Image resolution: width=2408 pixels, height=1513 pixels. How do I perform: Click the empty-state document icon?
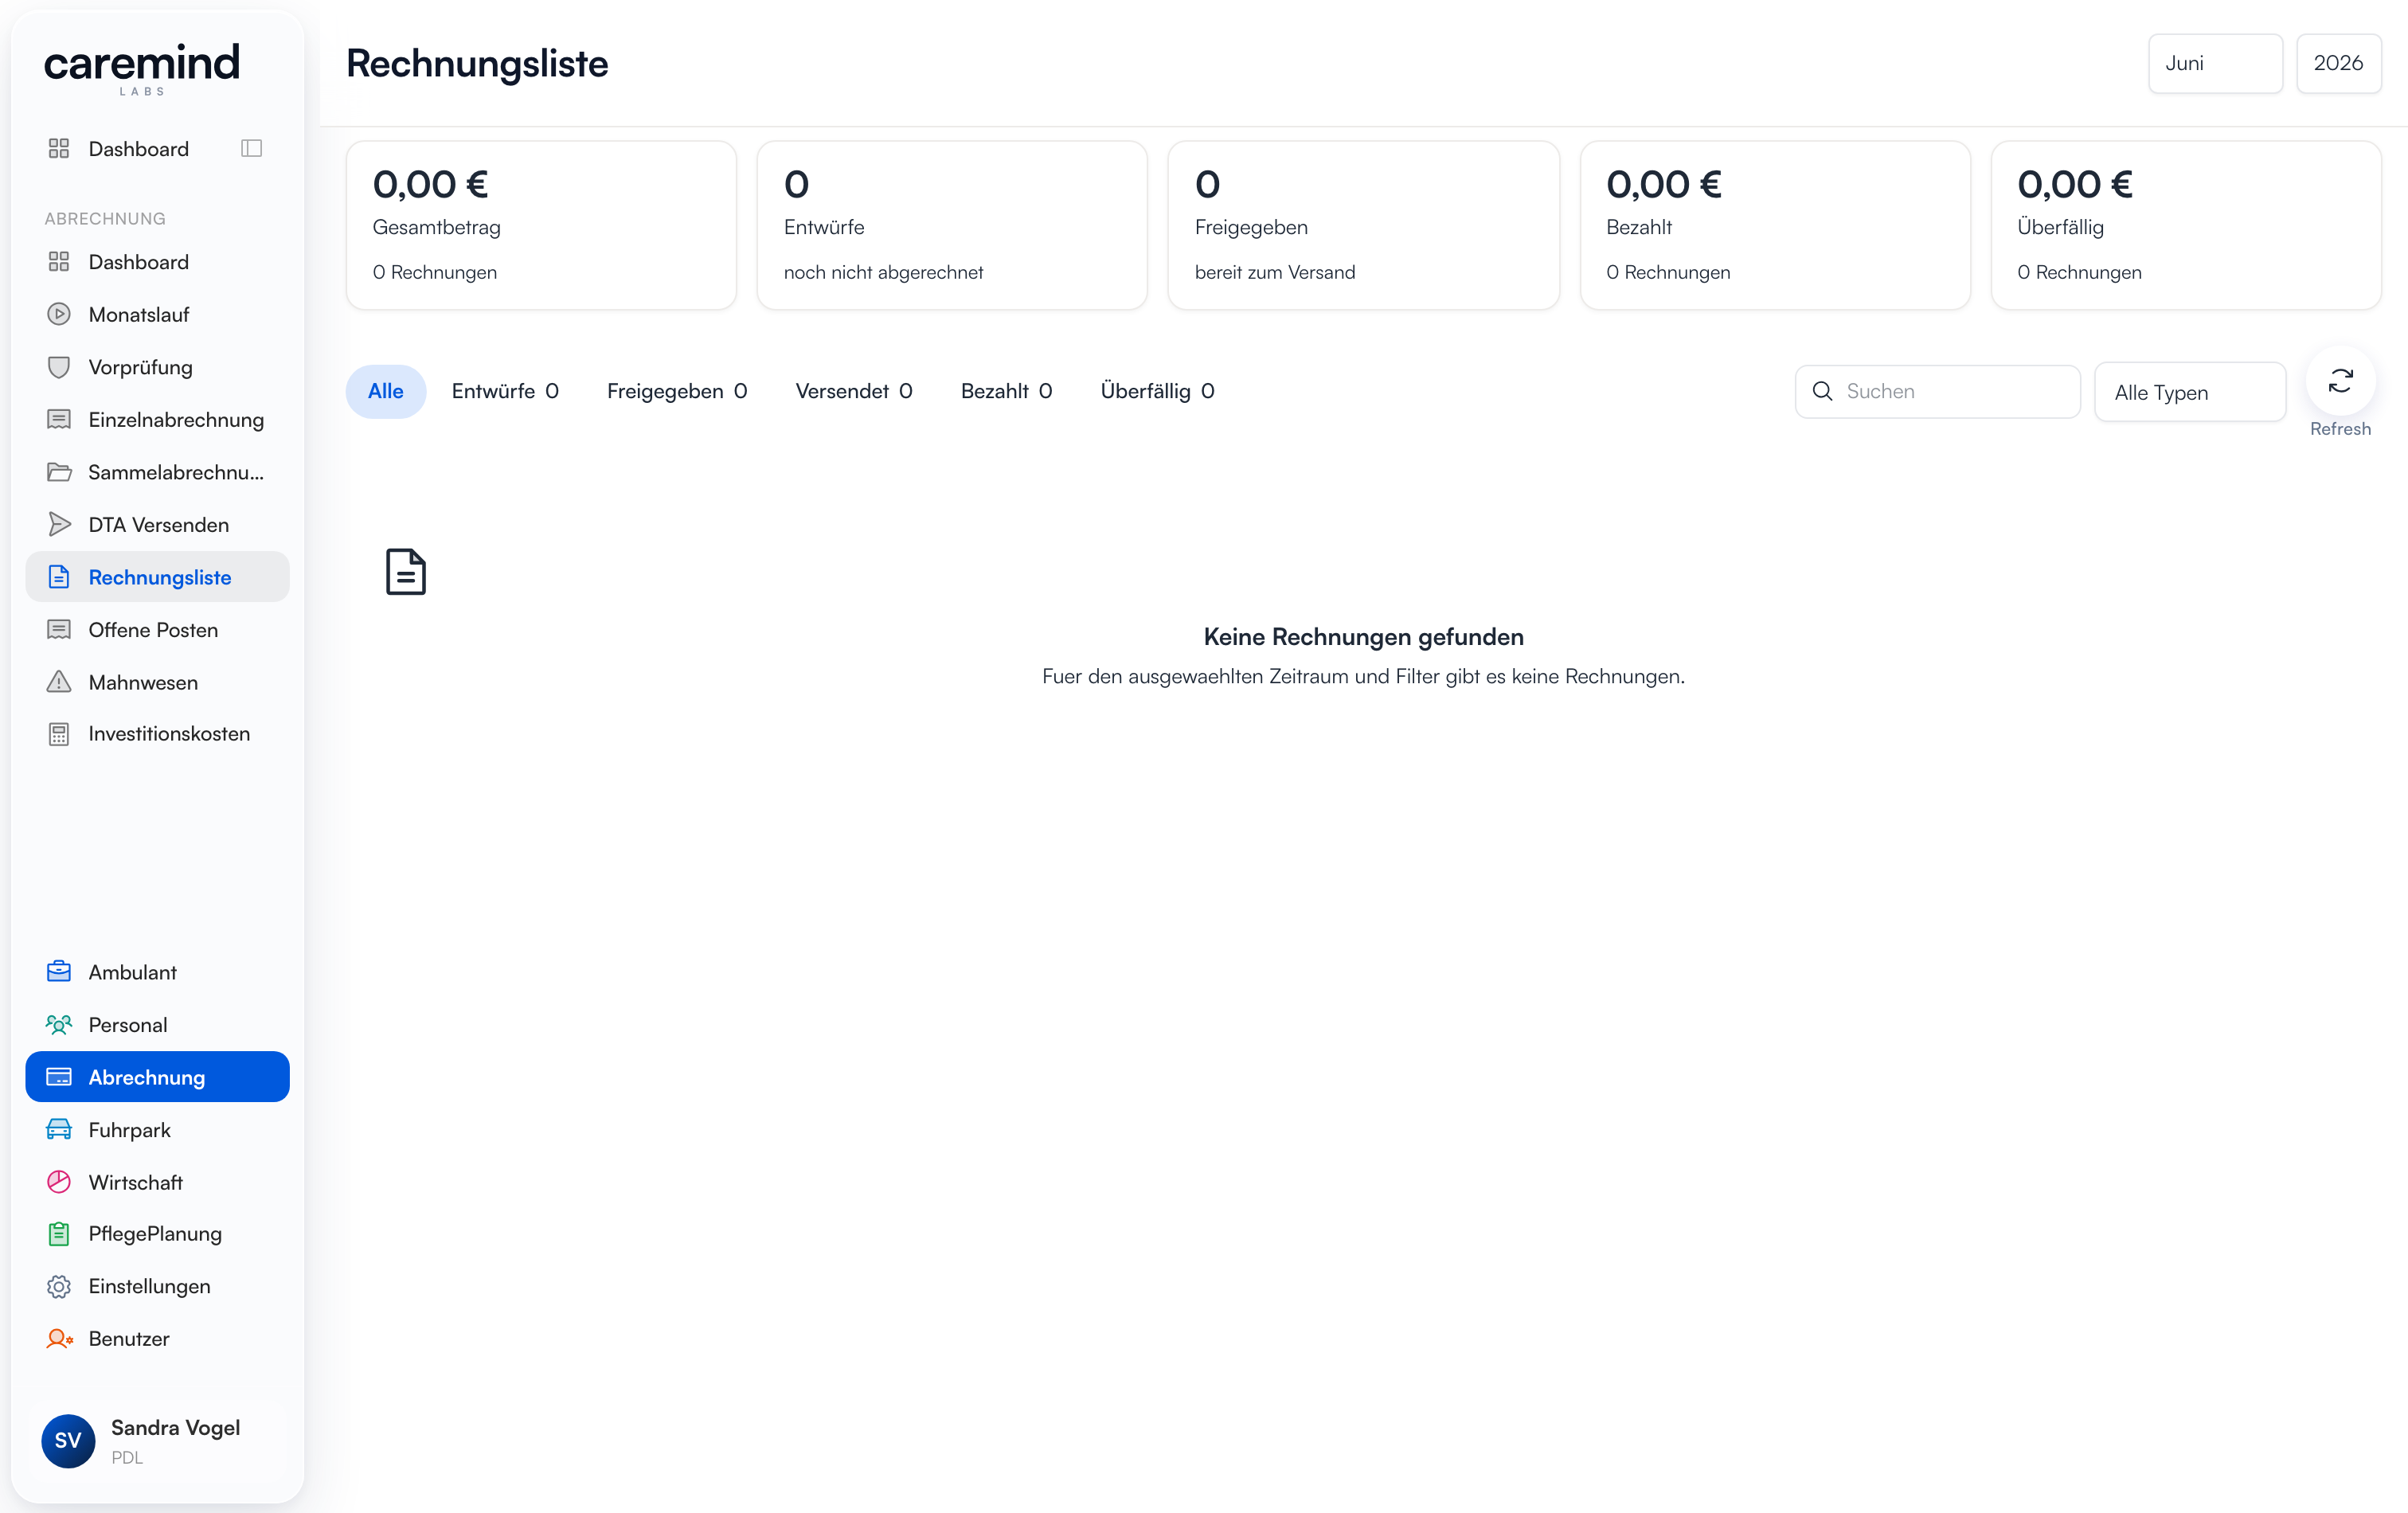click(406, 571)
